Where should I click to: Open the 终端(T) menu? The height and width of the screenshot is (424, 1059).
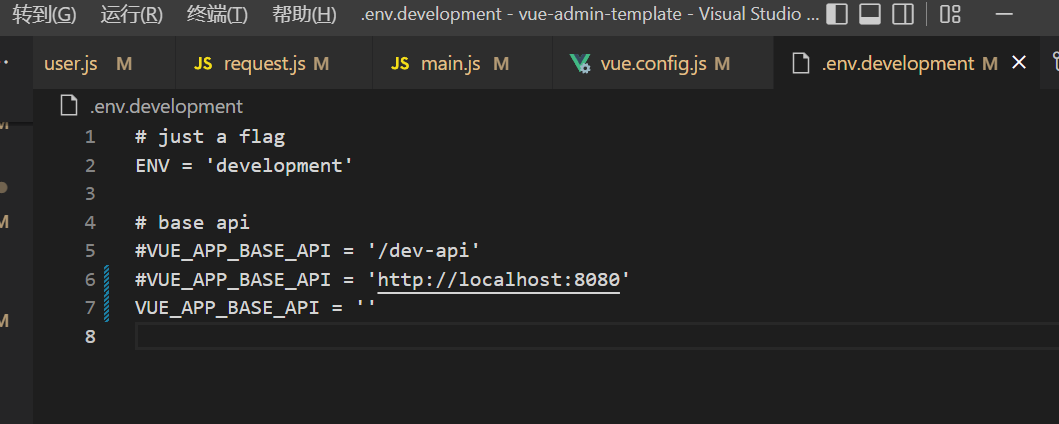[x=217, y=14]
